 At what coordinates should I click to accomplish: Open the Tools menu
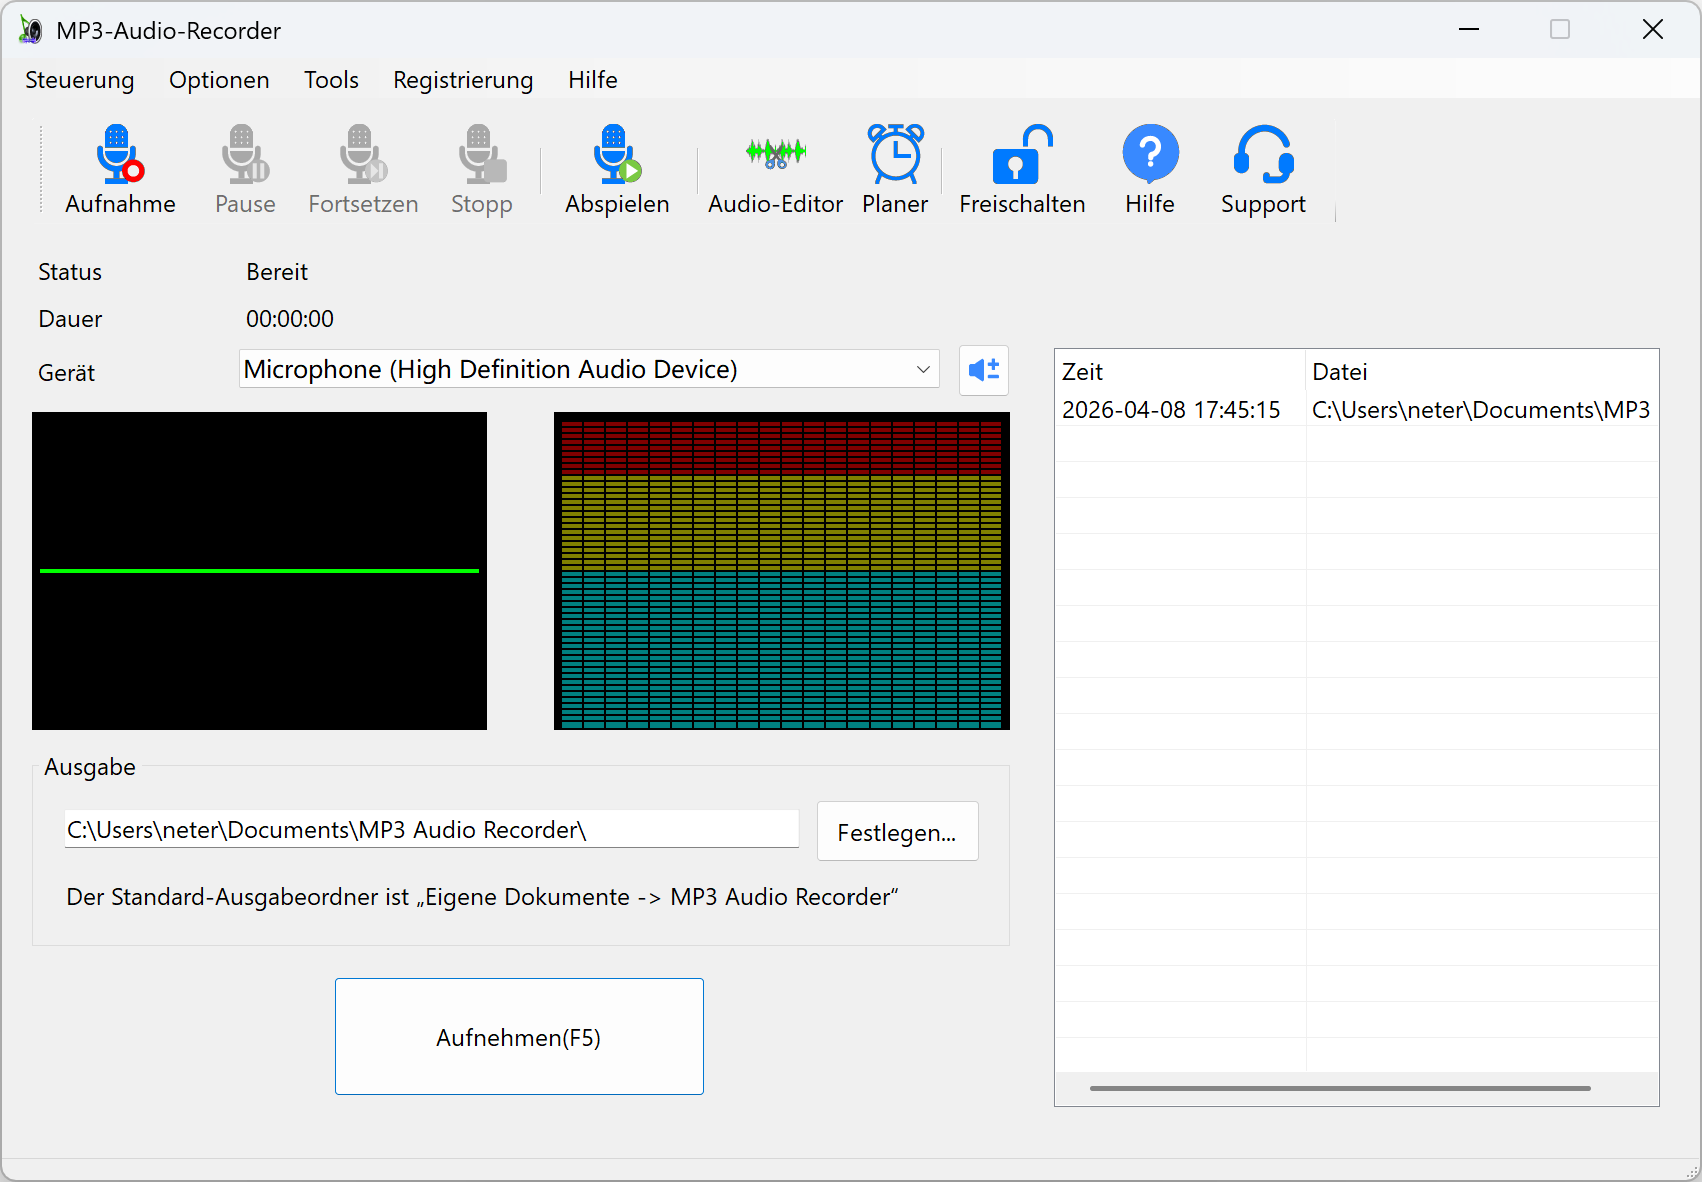point(331,80)
